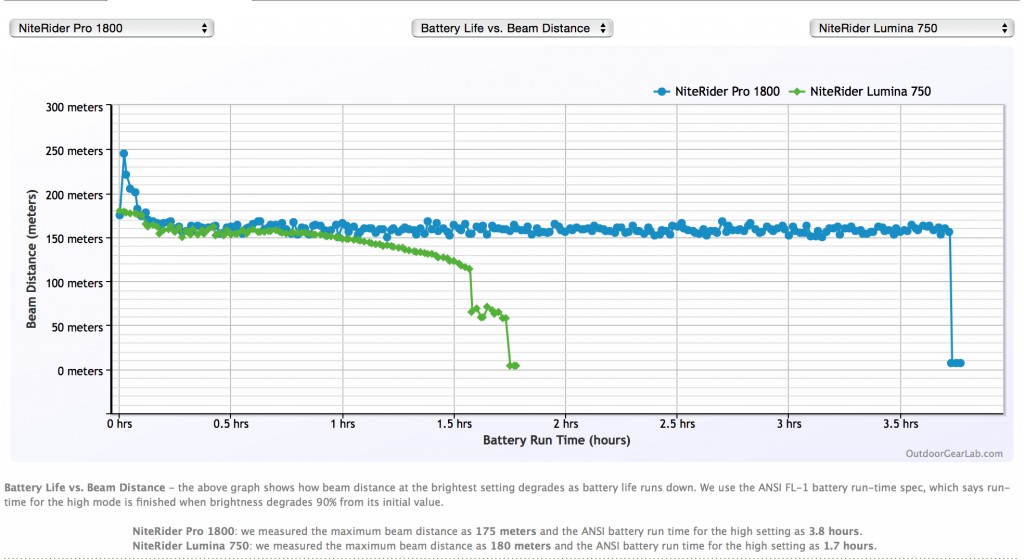The width and height of the screenshot is (1024, 560).
Task: Click the "Battery Run Time (hours)" axis title
Action: click(x=557, y=439)
